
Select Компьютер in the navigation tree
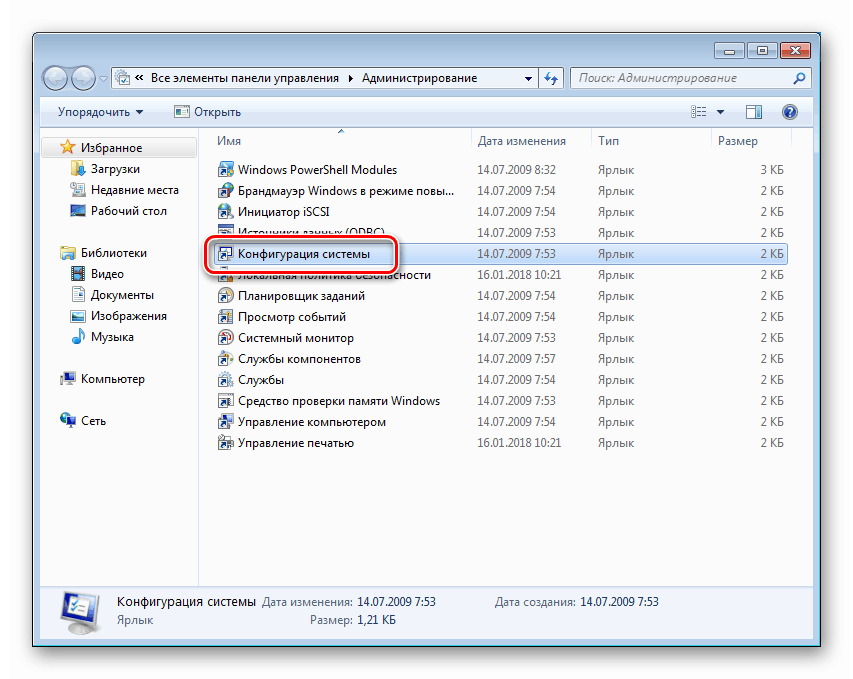pos(113,379)
